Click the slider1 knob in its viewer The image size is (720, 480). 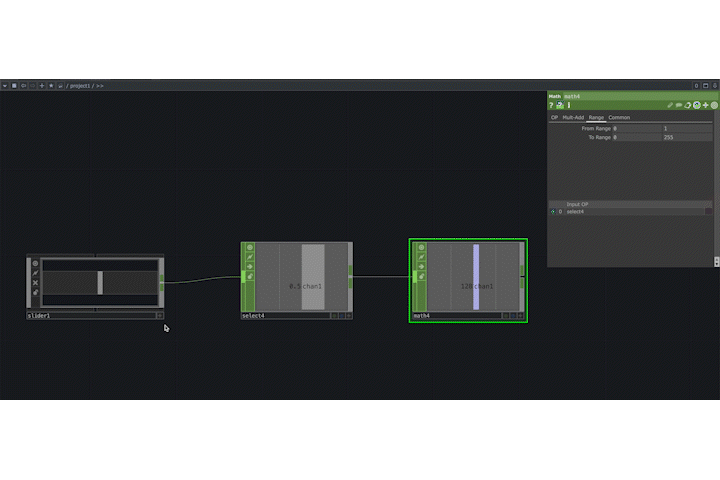(x=100, y=282)
